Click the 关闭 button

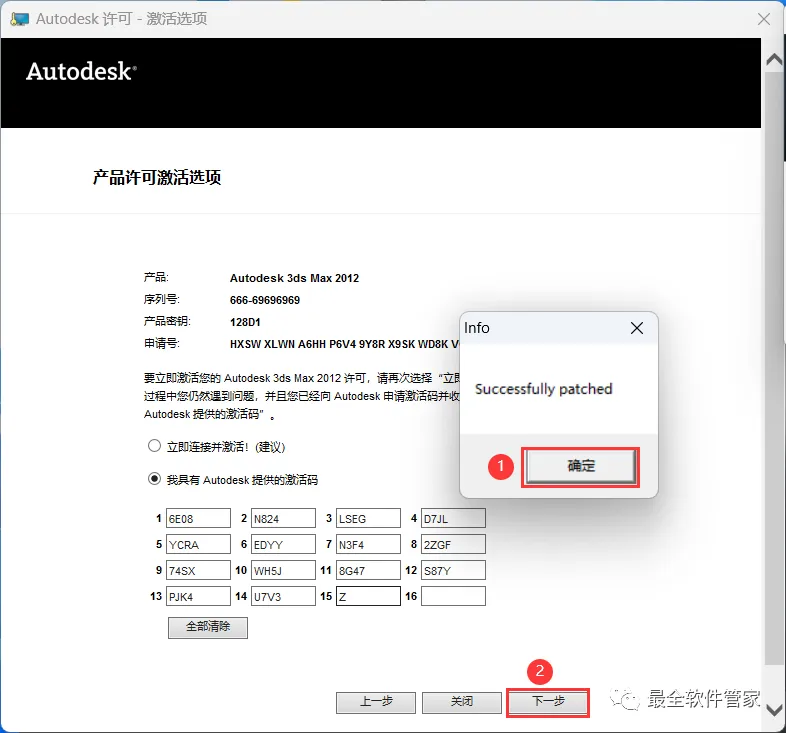462,702
